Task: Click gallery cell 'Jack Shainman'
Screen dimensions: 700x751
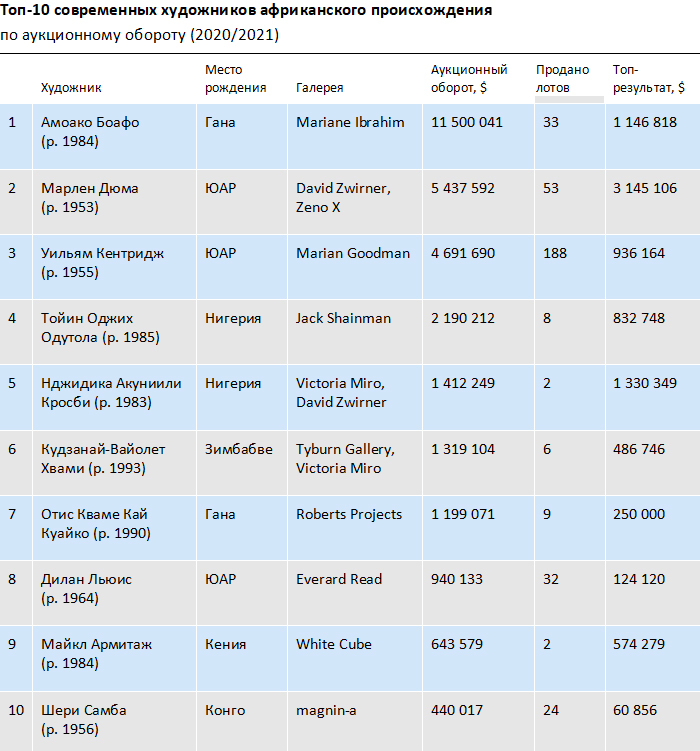Action: (343, 318)
